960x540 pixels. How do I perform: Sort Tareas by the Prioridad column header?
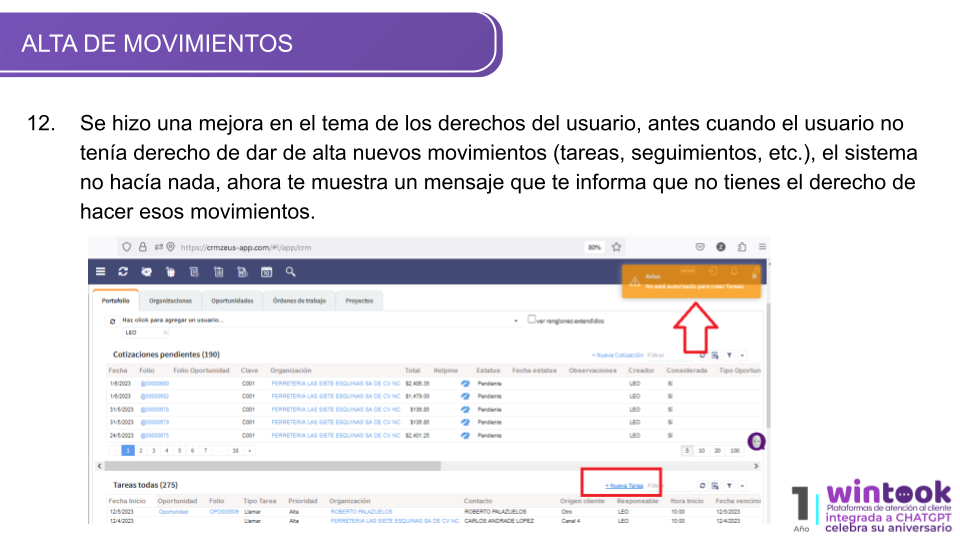pyautogui.click(x=303, y=501)
